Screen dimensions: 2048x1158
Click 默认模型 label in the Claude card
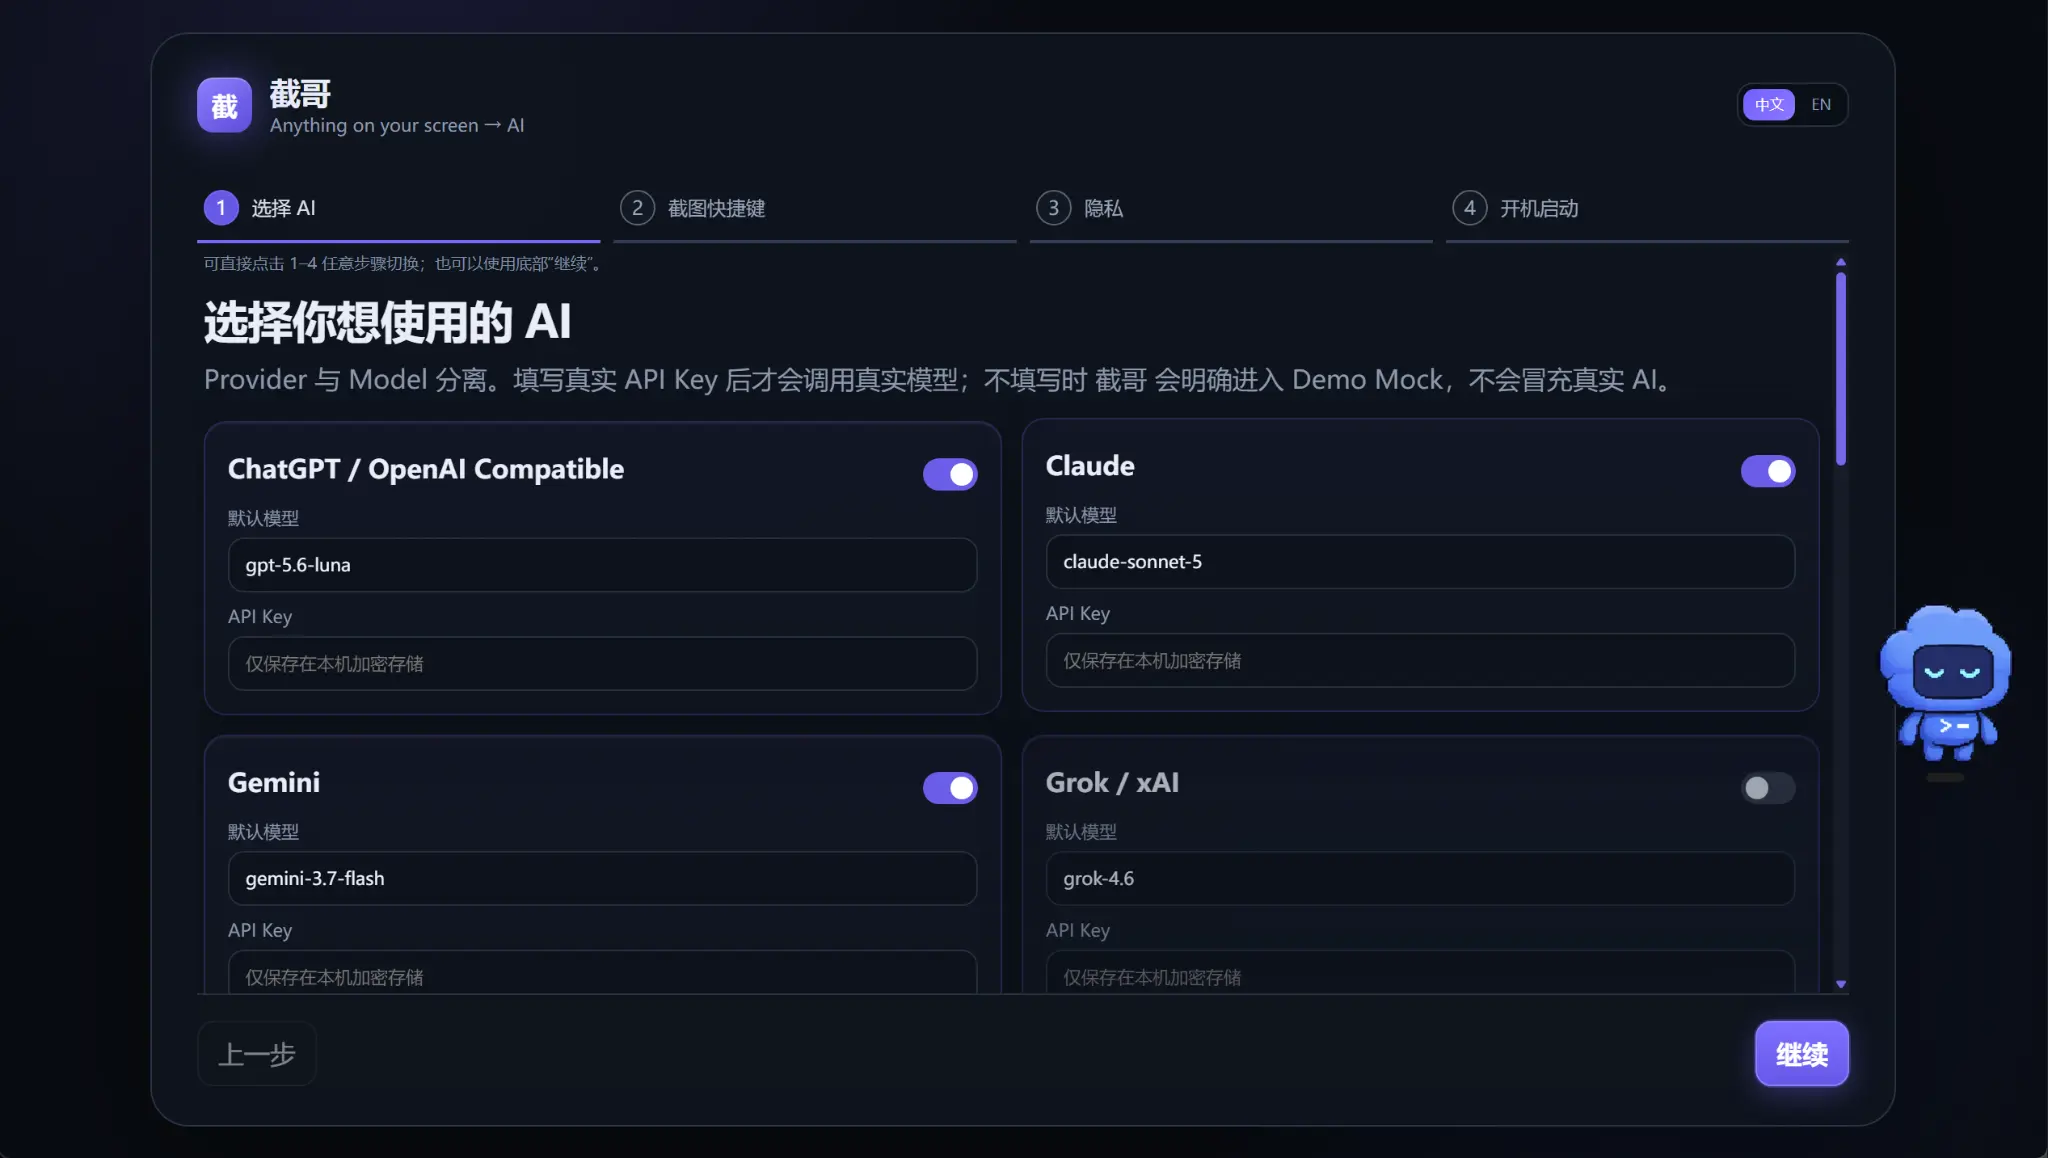[1081, 516]
